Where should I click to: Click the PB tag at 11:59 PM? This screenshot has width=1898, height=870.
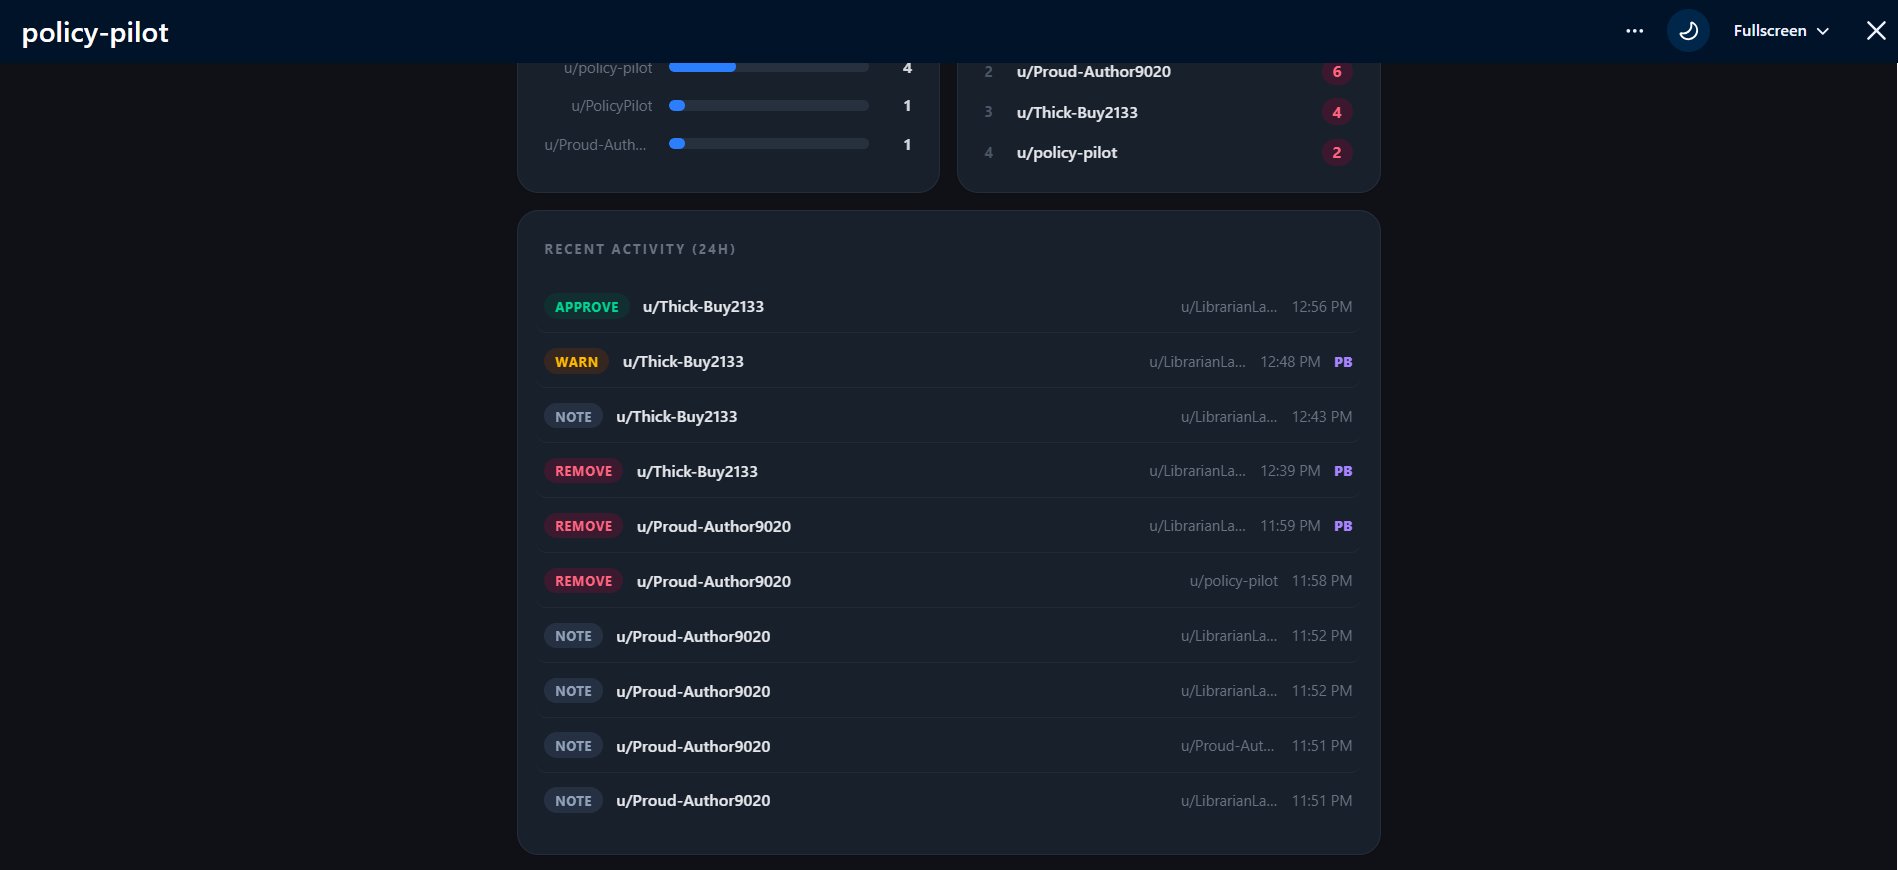(x=1343, y=526)
